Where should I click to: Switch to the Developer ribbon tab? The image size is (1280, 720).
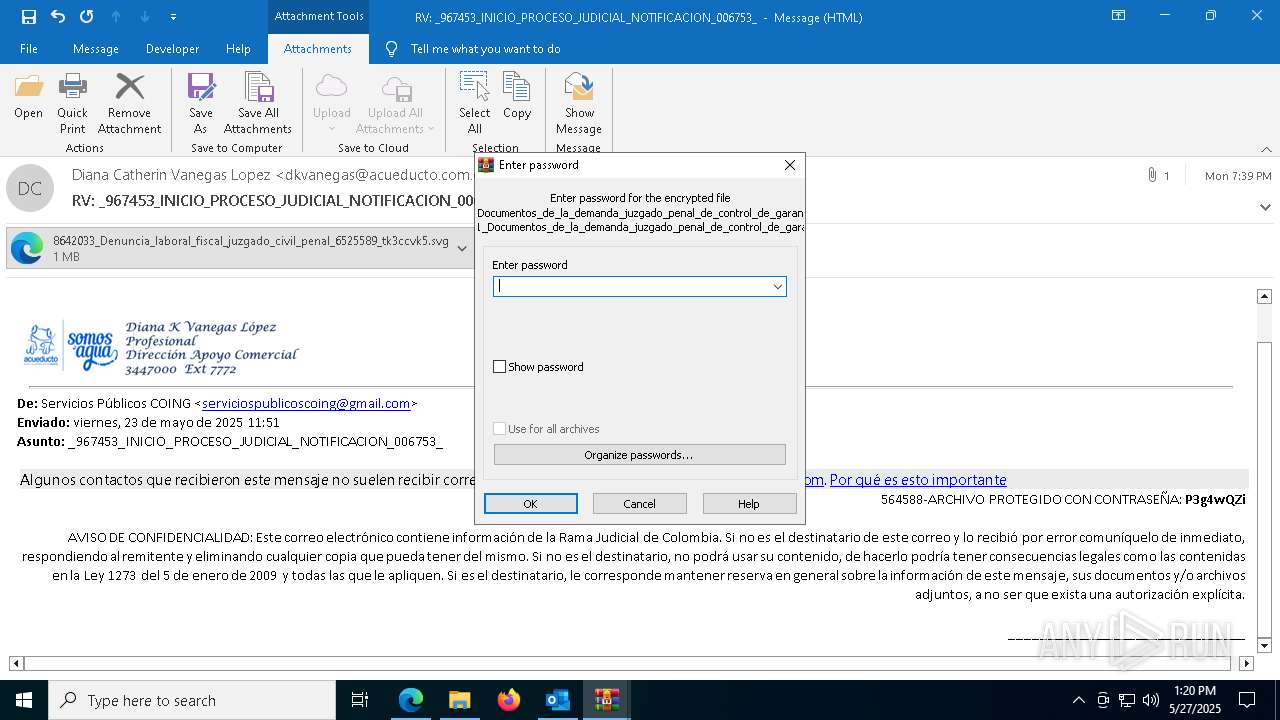[x=172, y=49]
